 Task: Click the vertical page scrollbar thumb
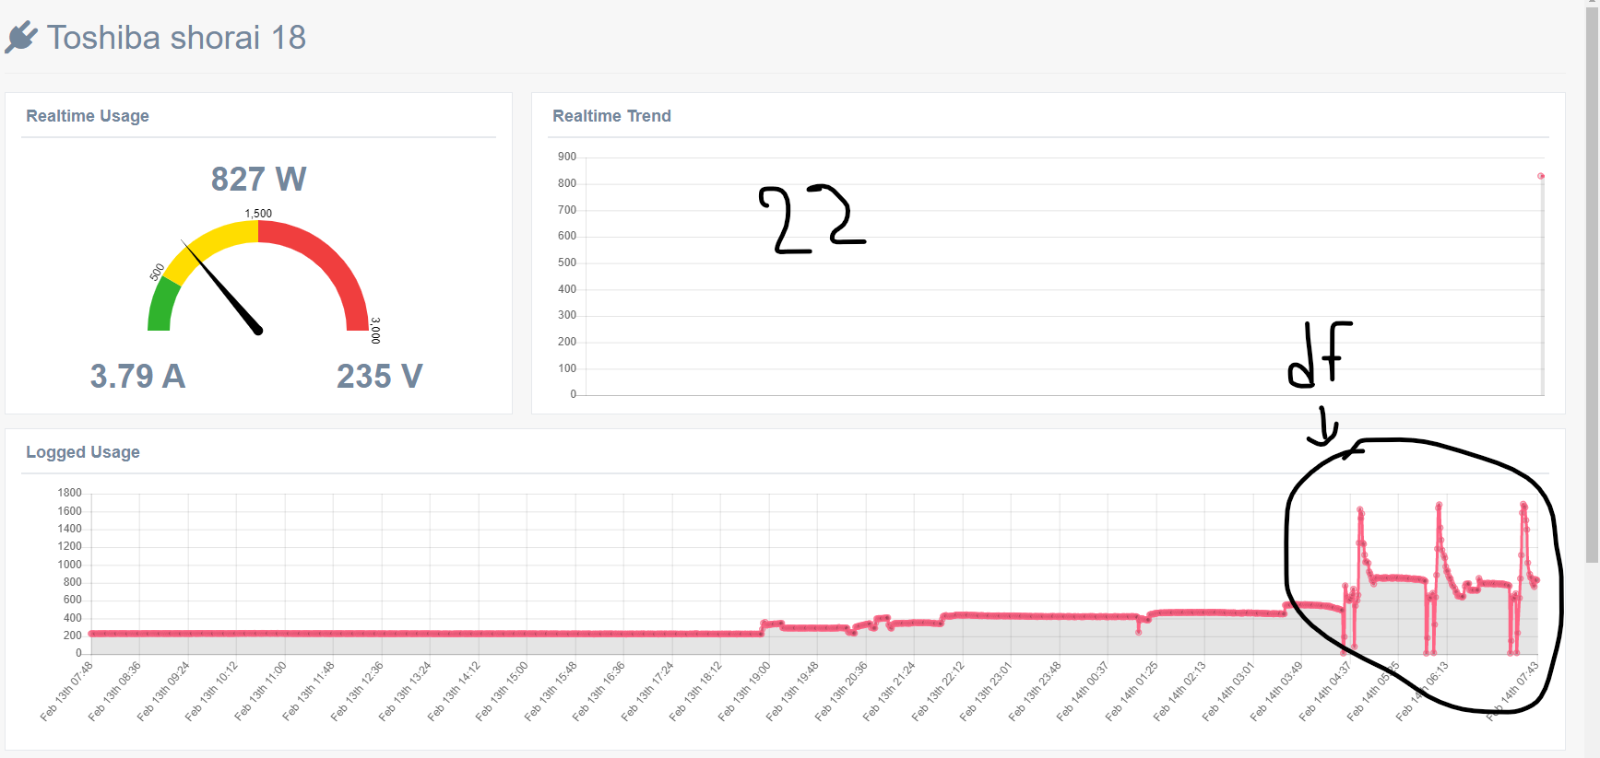click(1592, 280)
